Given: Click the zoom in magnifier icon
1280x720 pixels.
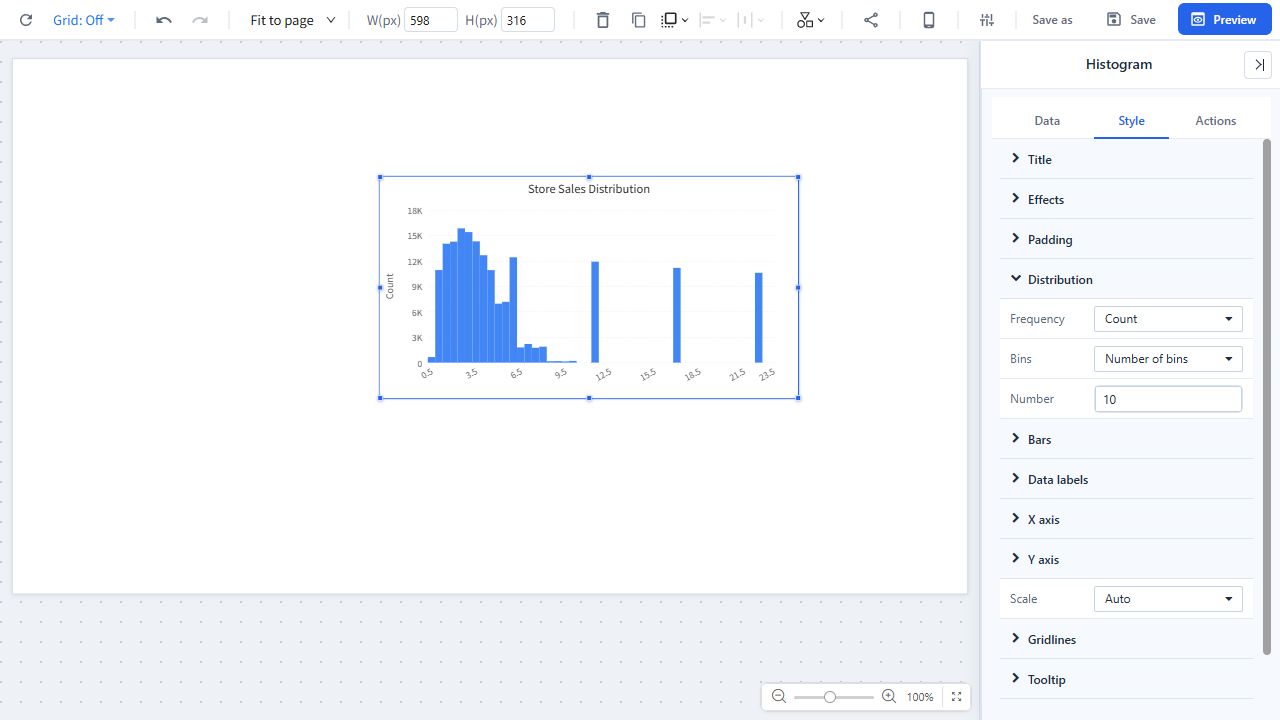Looking at the screenshot, I should (888, 697).
